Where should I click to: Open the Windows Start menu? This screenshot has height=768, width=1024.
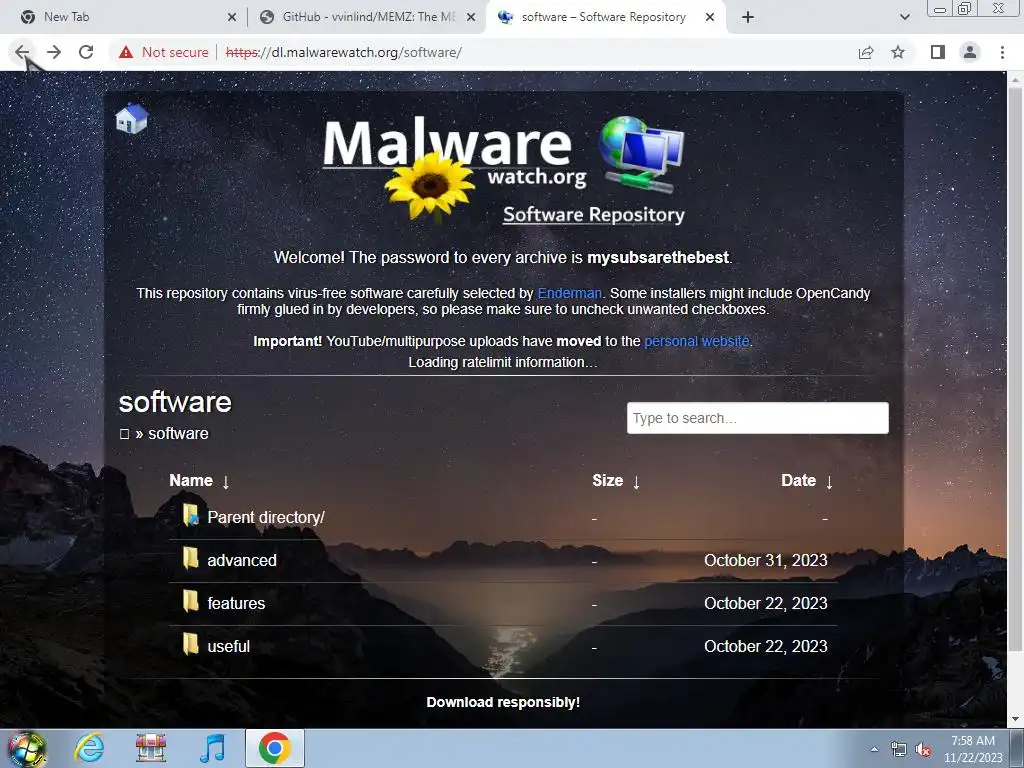click(x=27, y=748)
